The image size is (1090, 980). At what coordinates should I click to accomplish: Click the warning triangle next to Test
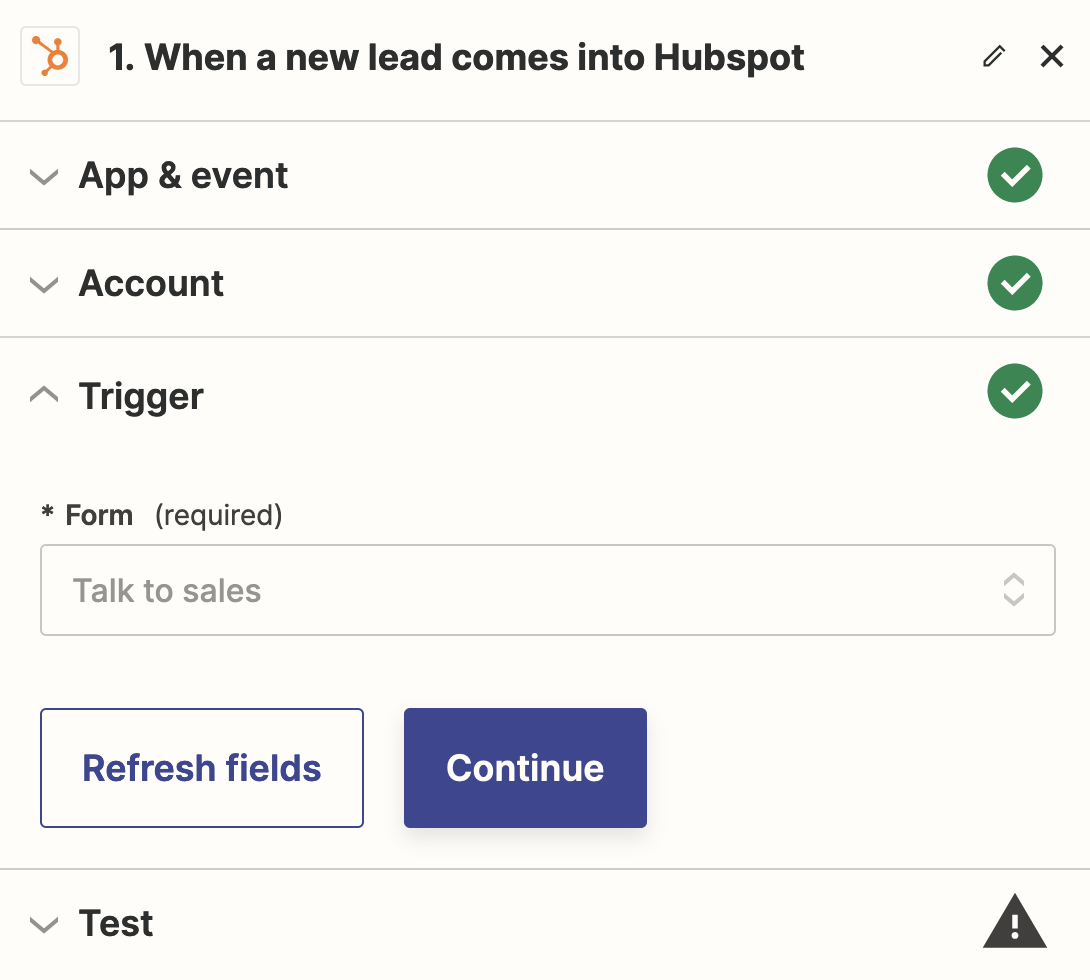[x=1014, y=922]
